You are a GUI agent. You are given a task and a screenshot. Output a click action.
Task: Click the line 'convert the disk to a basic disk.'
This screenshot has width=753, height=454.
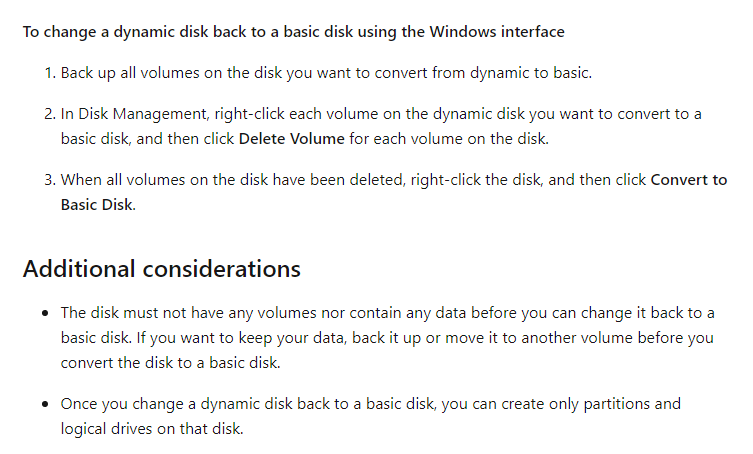click(x=170, y=363)
